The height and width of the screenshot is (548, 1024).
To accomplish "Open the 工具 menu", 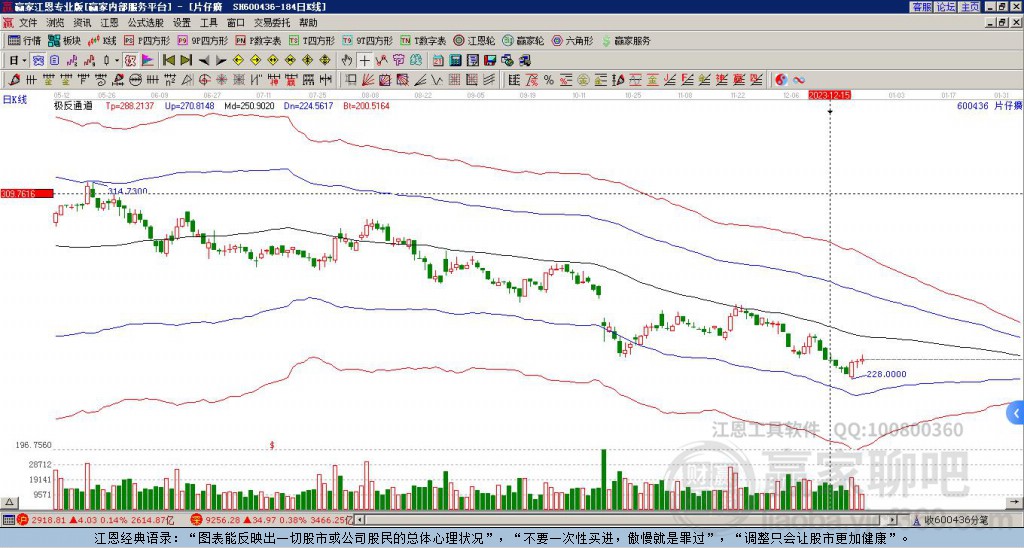I will (208, 23).
